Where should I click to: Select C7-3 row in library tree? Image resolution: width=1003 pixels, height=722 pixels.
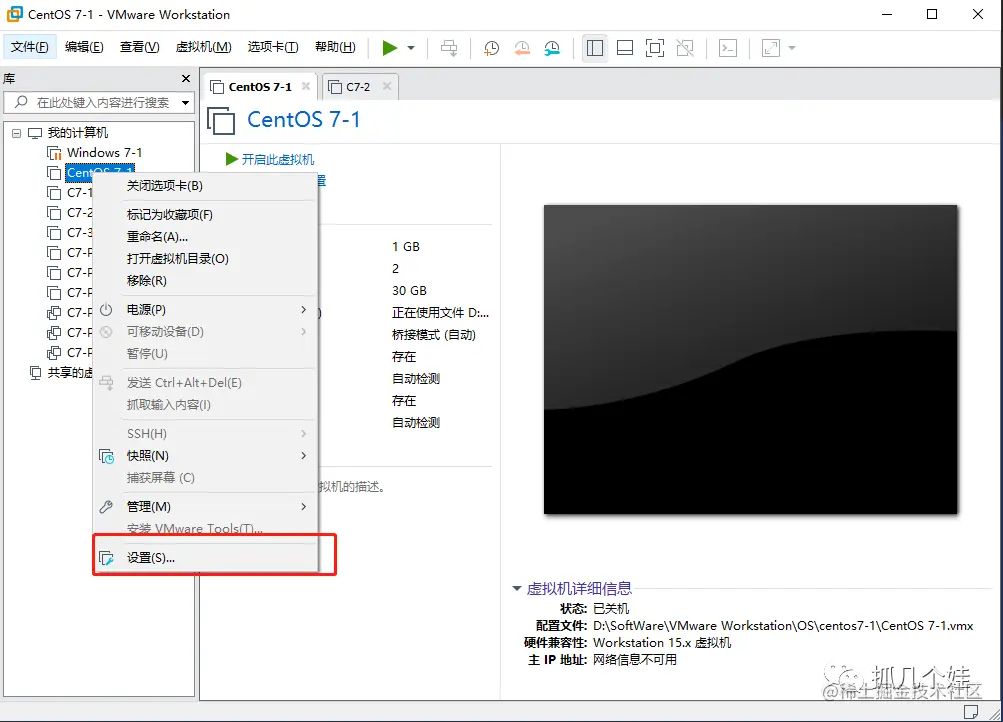(79, 232)
